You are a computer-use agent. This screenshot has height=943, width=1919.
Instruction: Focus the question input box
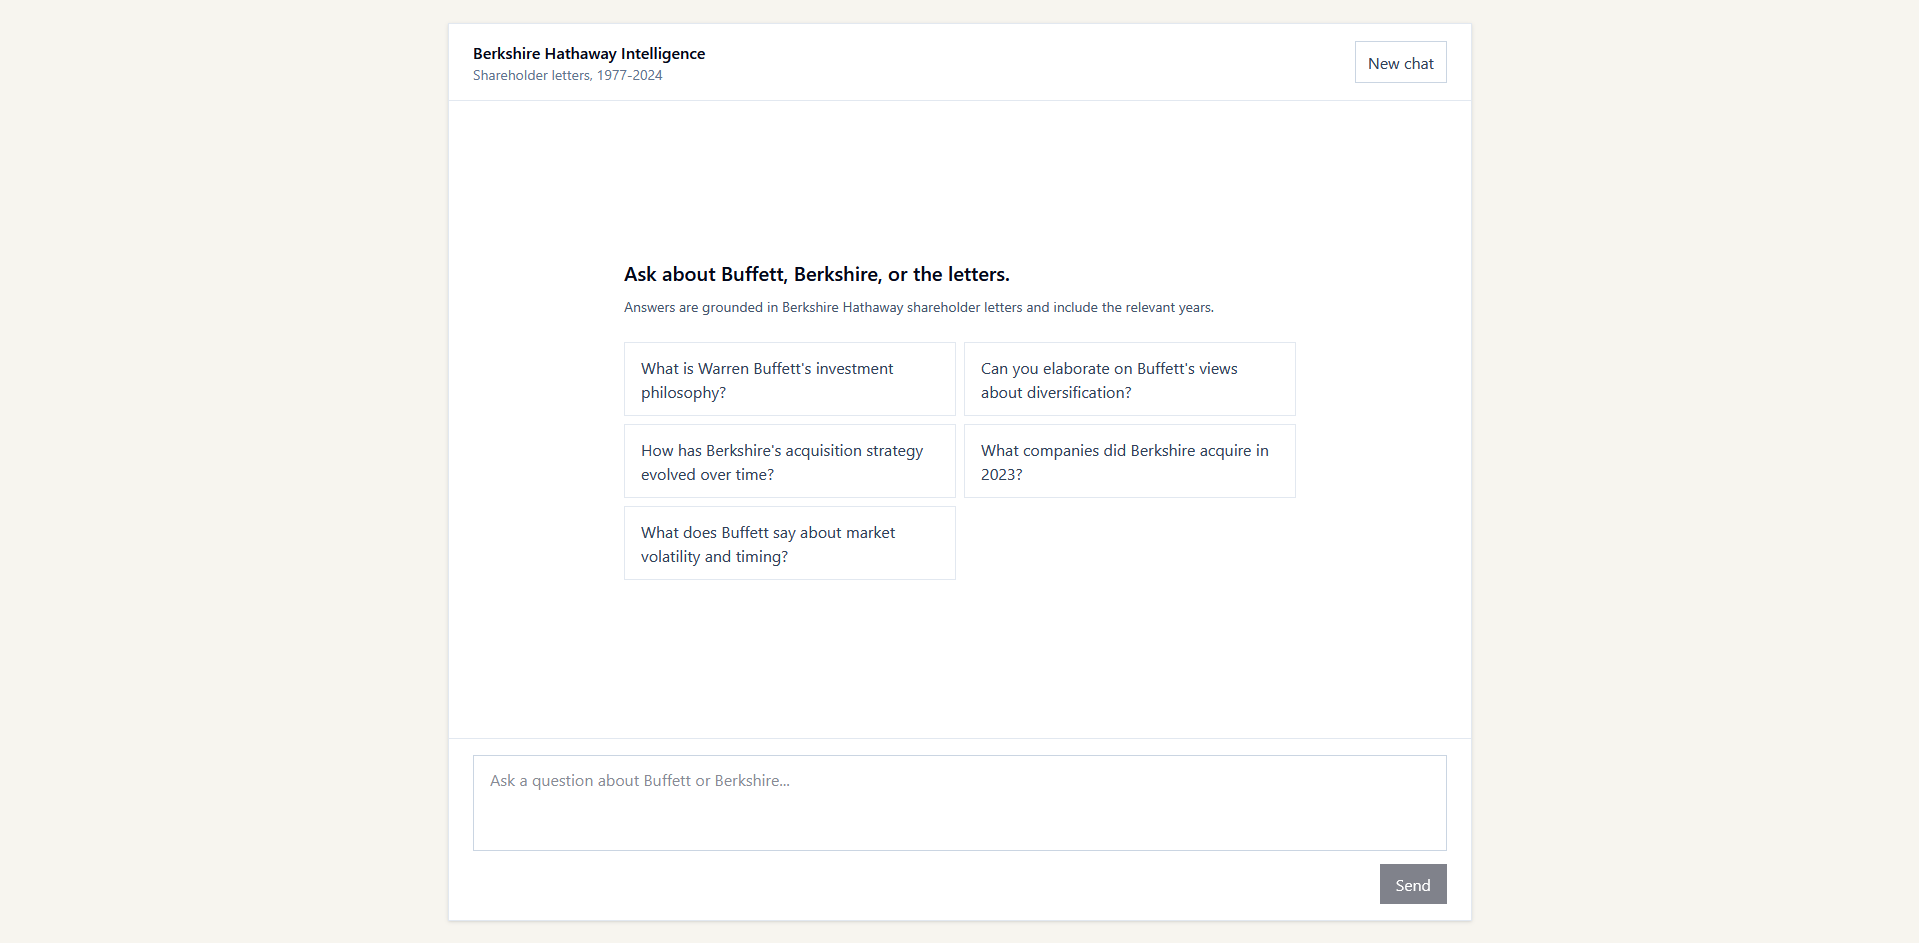click(960, 803)
